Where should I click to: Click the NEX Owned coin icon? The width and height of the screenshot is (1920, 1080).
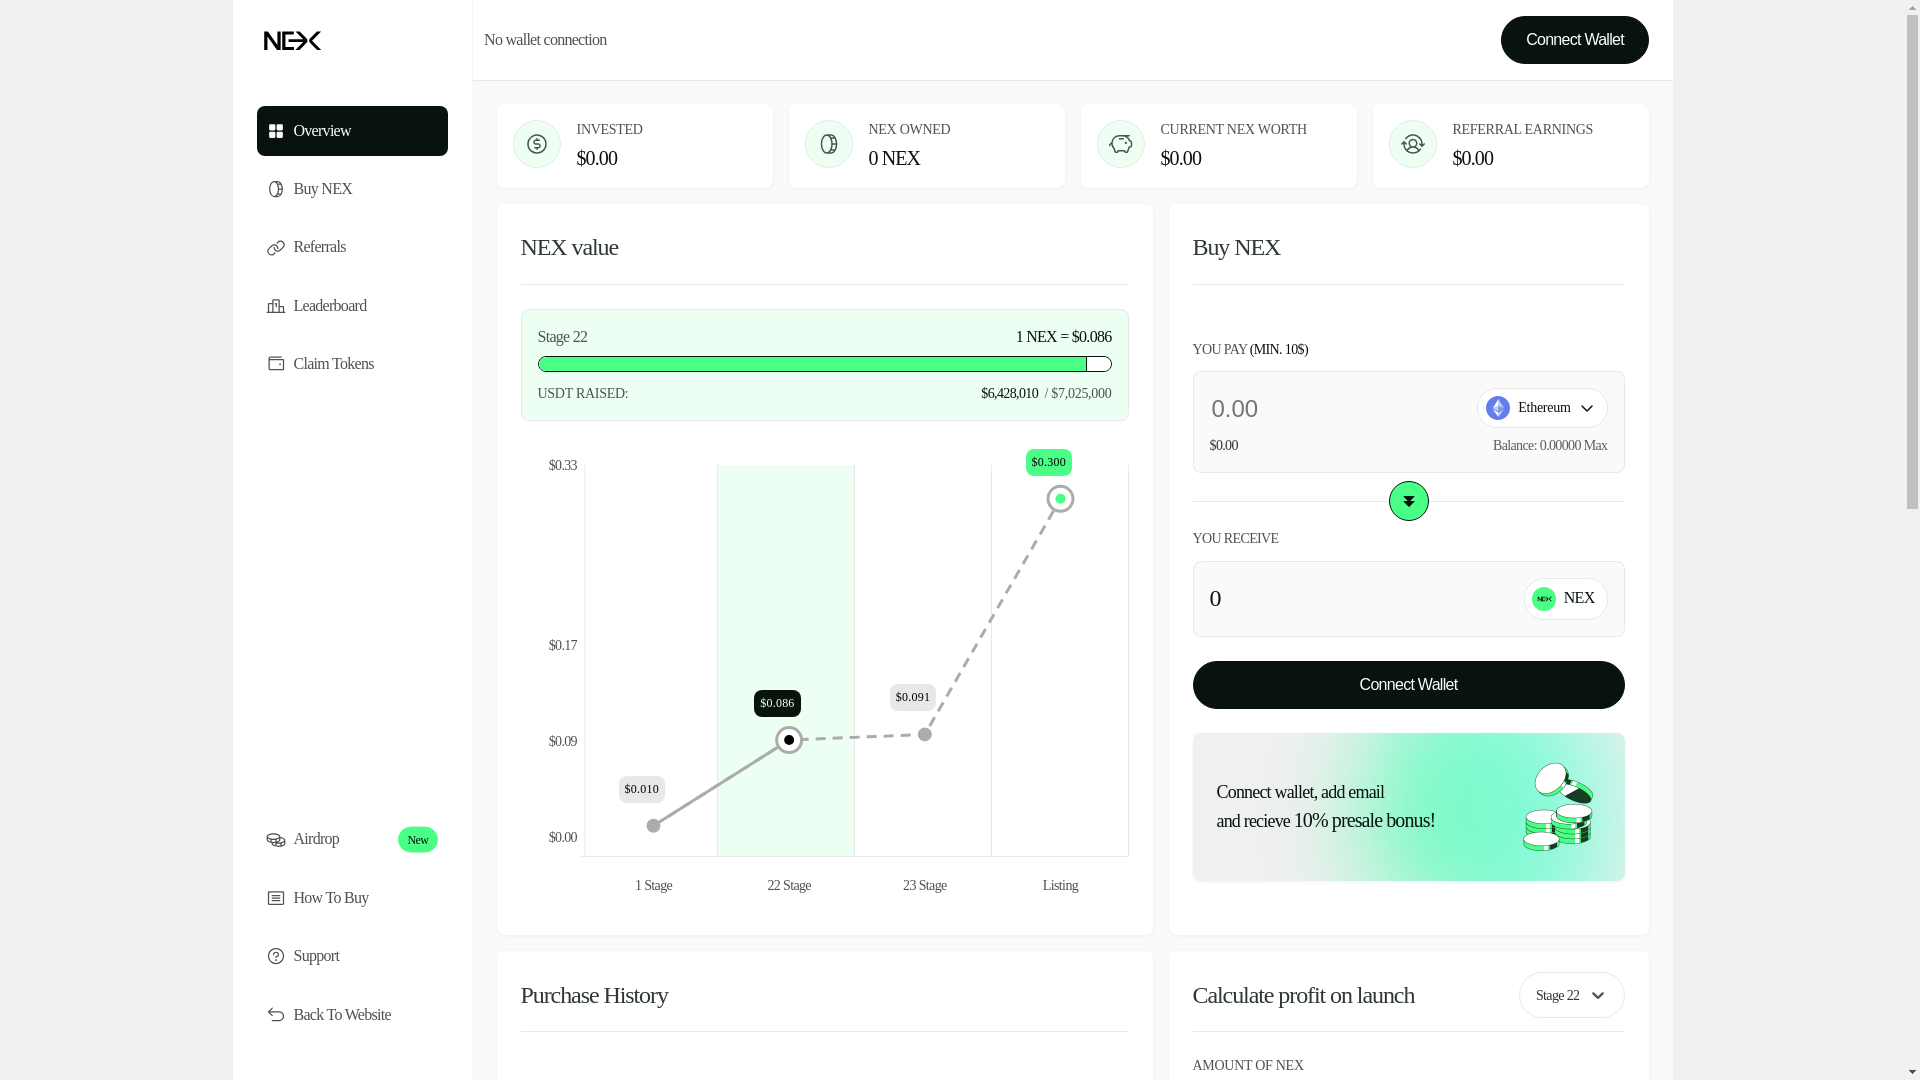(x=829, y=144)
